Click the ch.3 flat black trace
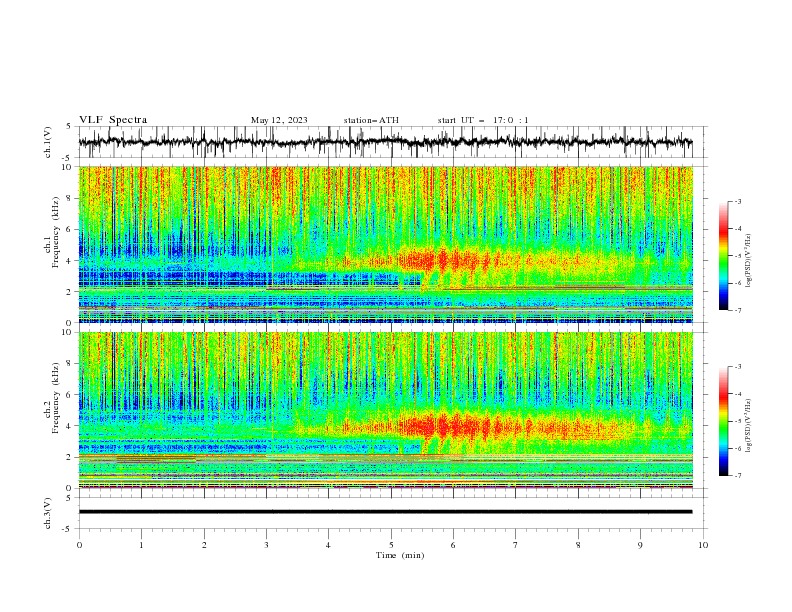792x612 pixels. click(x=385, y=512)
